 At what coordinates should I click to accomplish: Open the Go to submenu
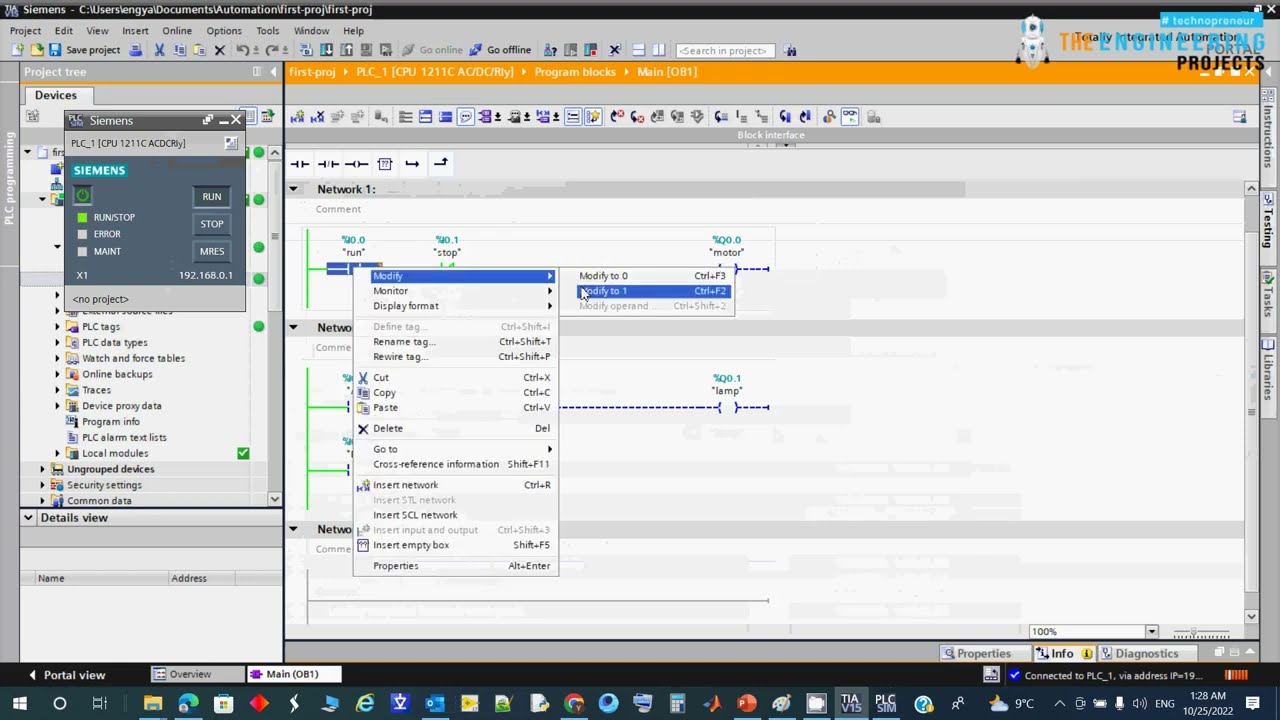(455, 449)
